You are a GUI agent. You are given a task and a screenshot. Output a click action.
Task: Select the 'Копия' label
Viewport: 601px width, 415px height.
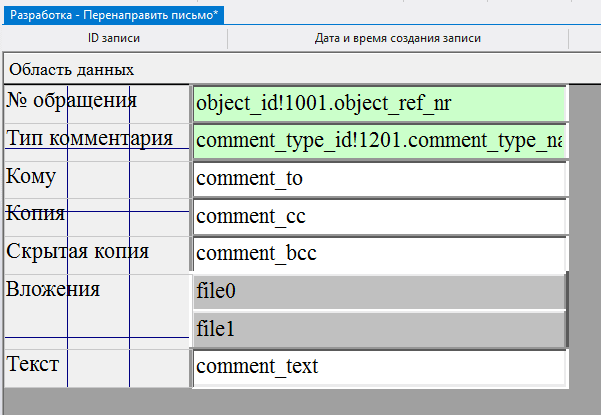click(x=36, y=213)
